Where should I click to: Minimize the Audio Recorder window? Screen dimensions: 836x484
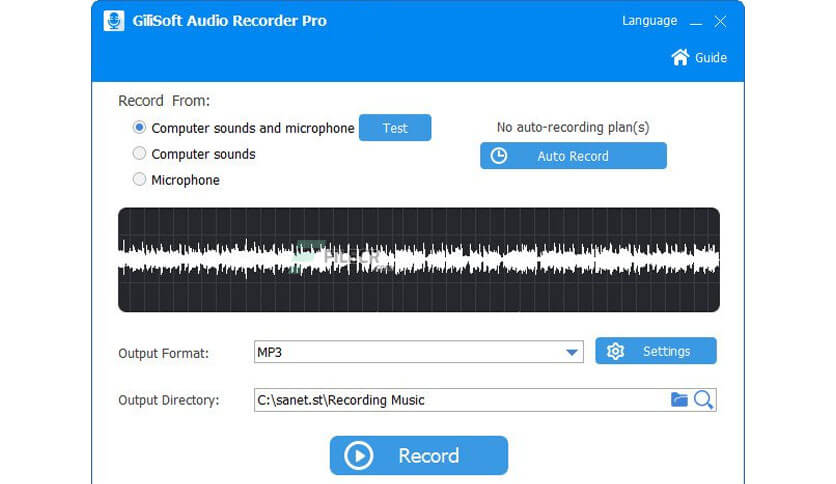[696, 22]
